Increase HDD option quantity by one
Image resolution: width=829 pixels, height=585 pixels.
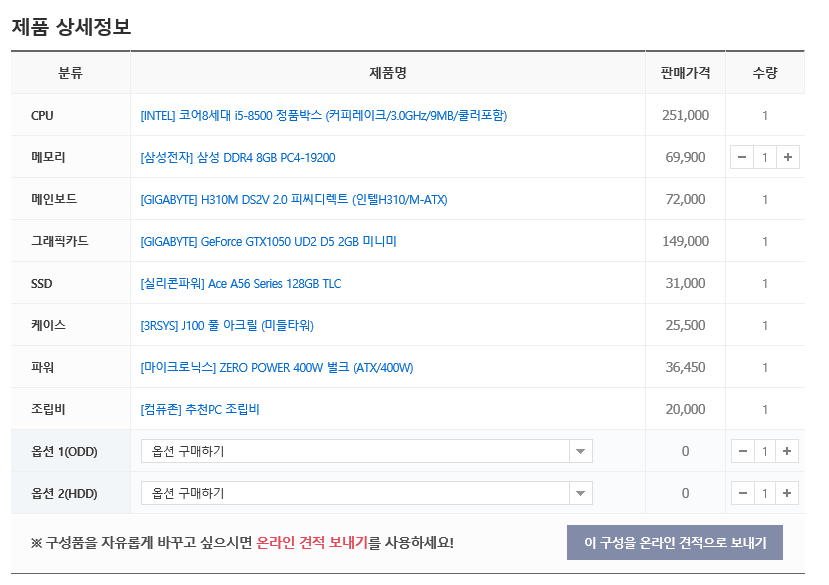pyautogui.click(x=788, y=493)
